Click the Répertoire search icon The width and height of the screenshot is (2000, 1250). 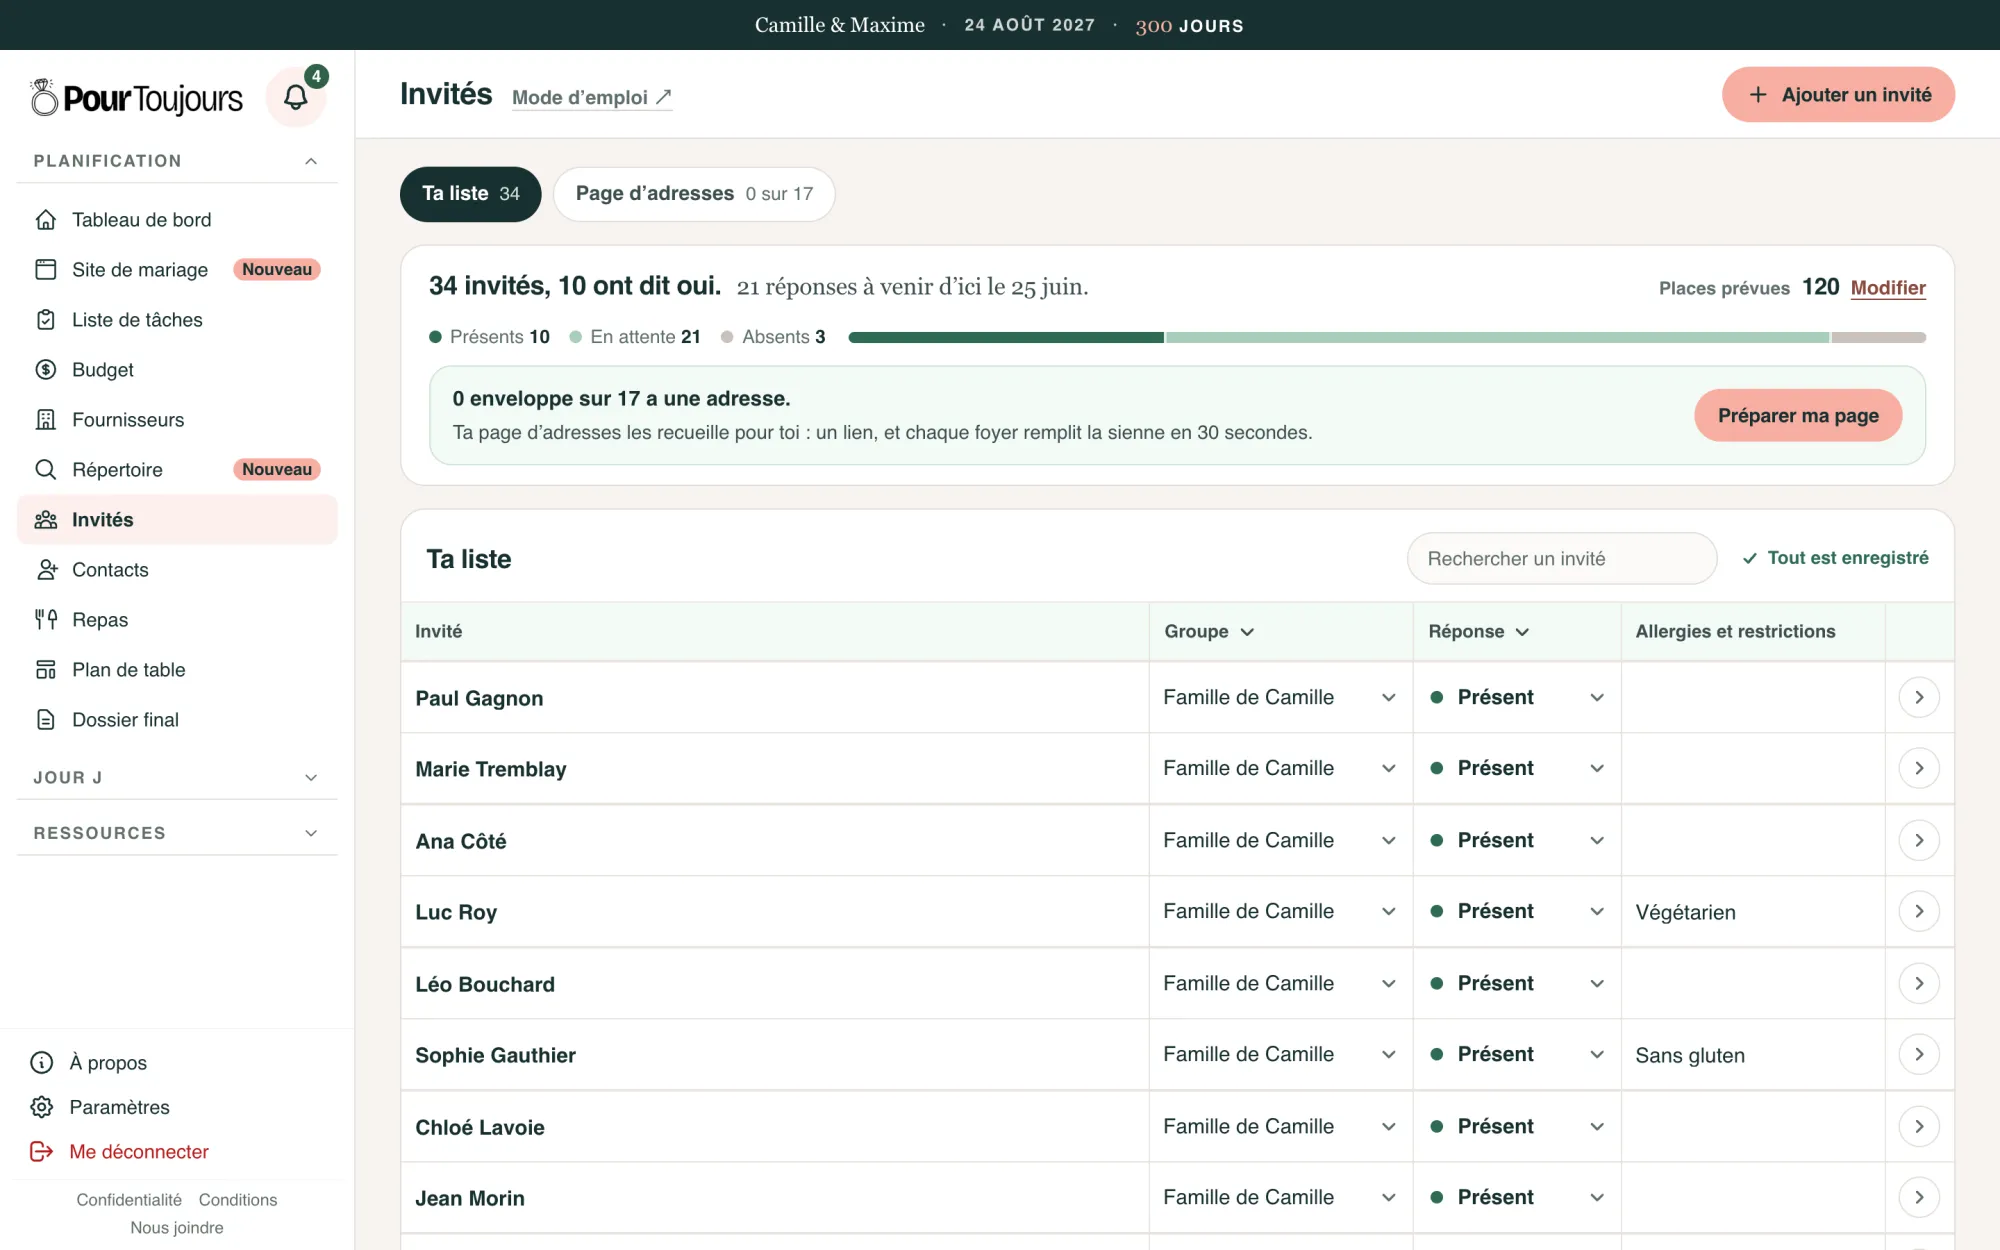(46, 470)
